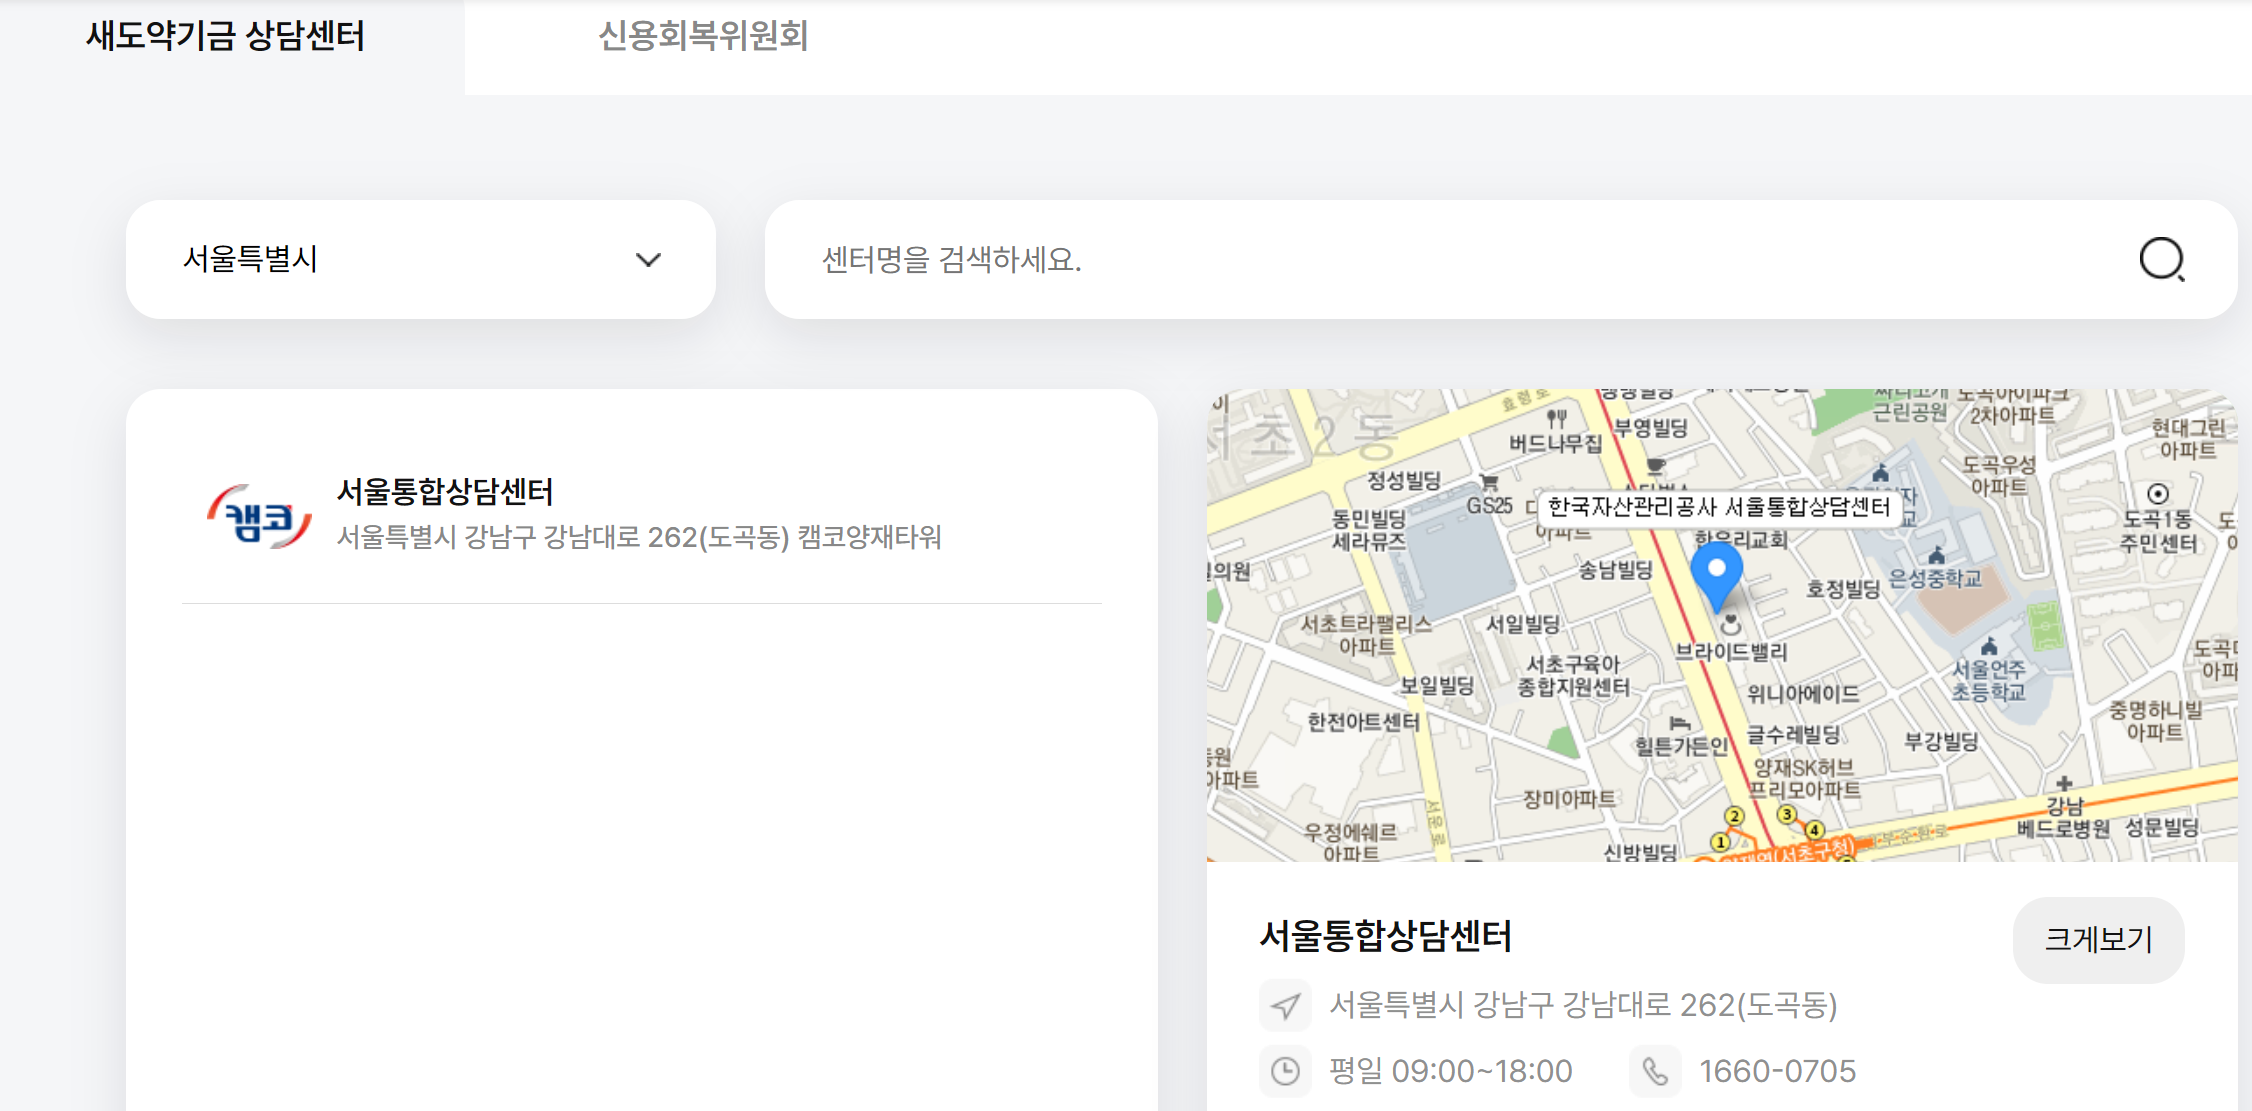Click the 한국자산관리공사 서울통합상담센터 map label
Screen dimensions: 2252x1111
tap(1718, 507)
